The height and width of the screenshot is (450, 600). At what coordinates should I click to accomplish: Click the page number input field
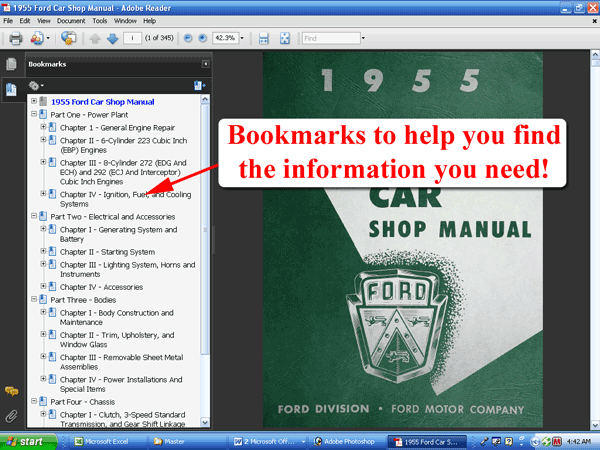pyautogui.click(x=132, y=38)
